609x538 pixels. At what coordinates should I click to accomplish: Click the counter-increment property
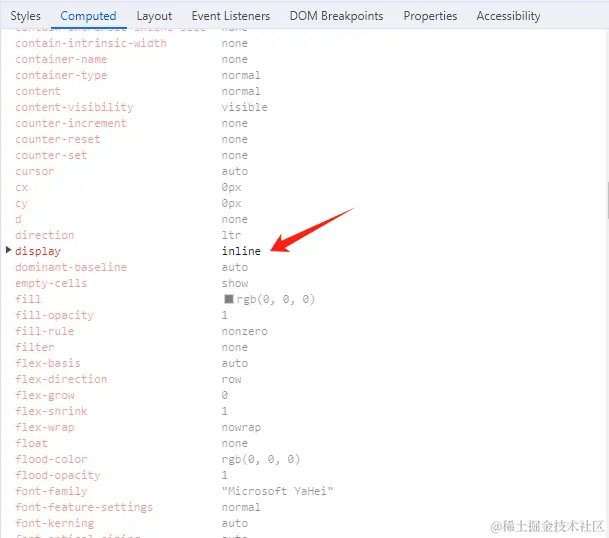coord(71,123)
